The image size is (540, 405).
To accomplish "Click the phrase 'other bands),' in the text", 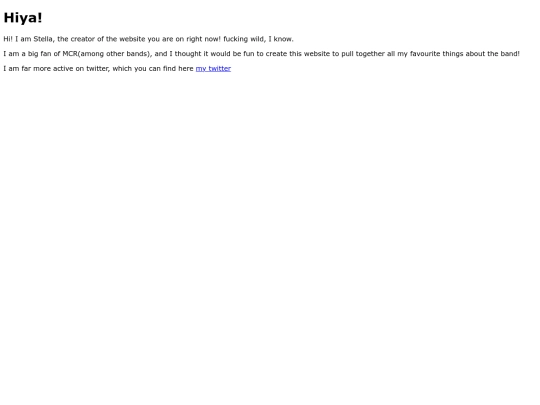I will point(129,54).
